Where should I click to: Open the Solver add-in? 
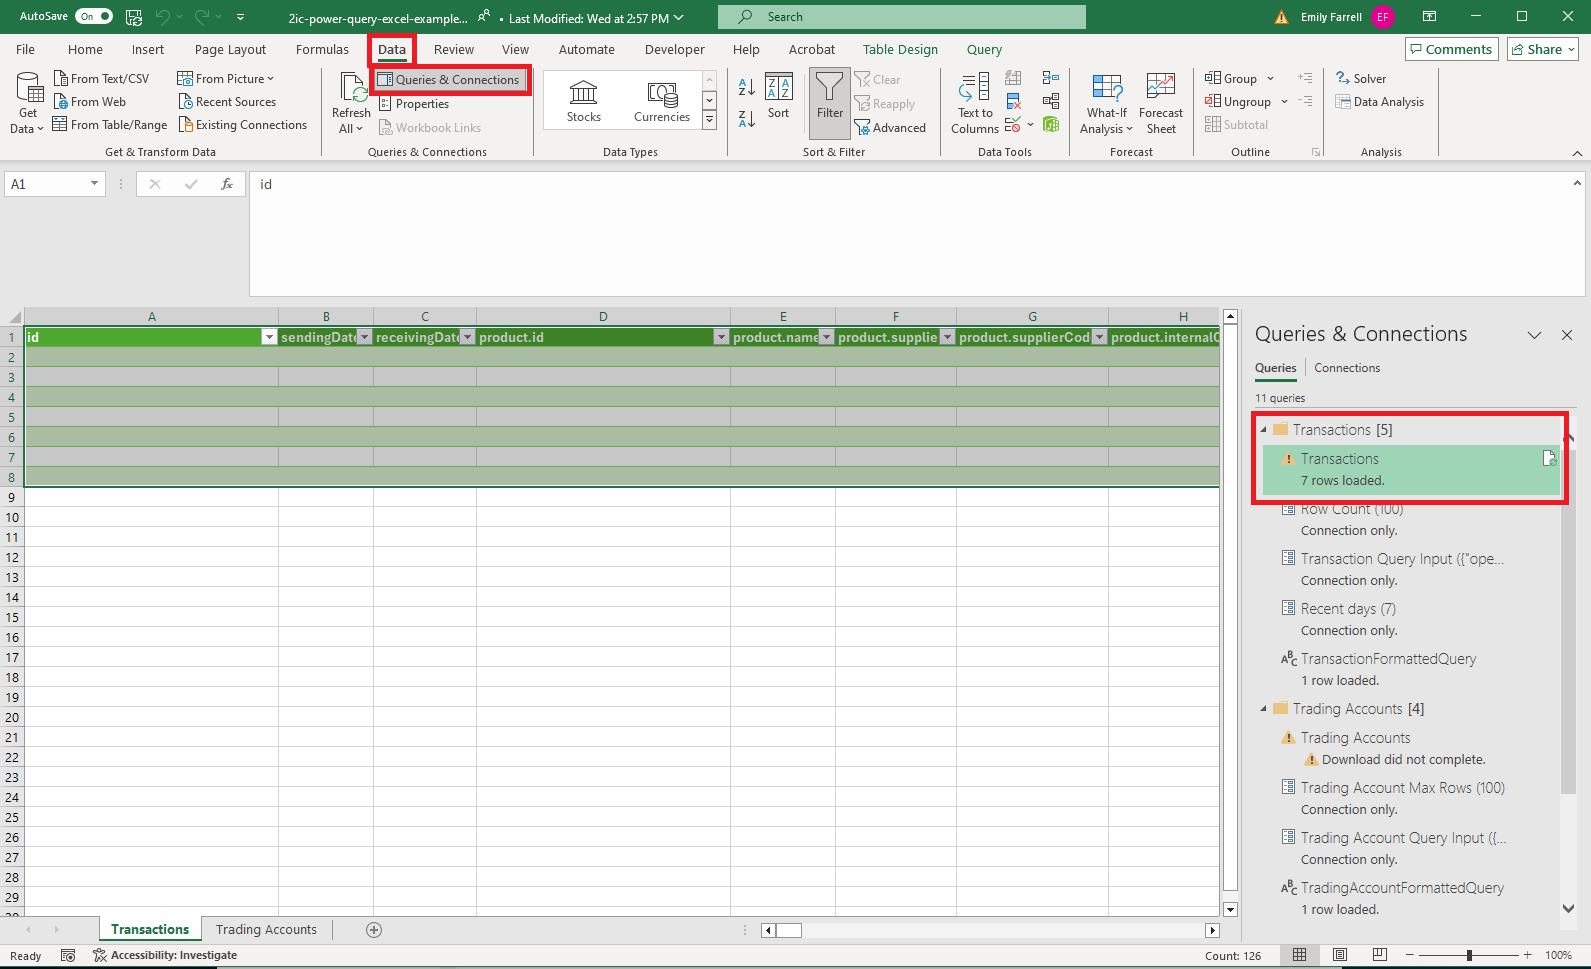(x=1360, y=79)
